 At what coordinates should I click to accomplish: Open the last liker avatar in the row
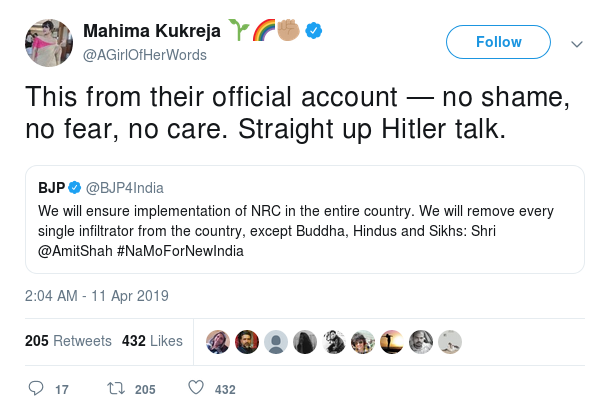[451, 341]
